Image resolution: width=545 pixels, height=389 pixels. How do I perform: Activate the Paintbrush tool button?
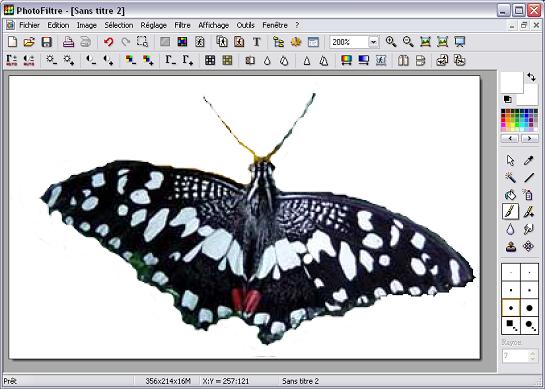click(x=510, y=212)
